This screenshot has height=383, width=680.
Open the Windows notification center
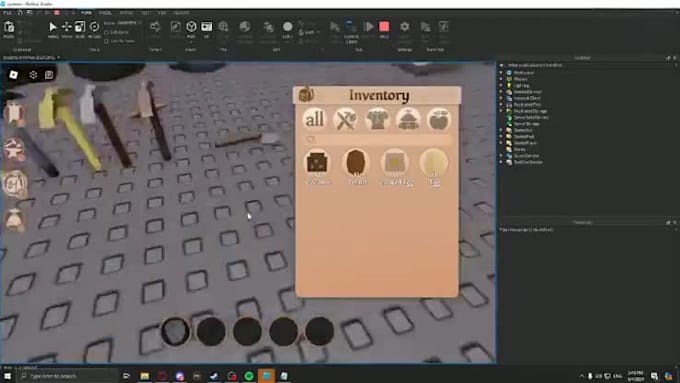click(x=654, y=376)
